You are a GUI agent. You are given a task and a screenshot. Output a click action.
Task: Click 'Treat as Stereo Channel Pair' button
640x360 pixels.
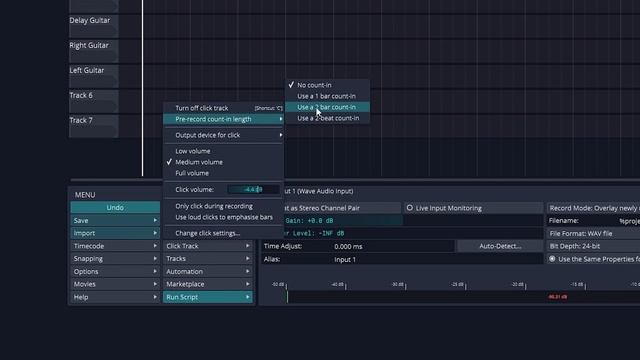(342, 208)
